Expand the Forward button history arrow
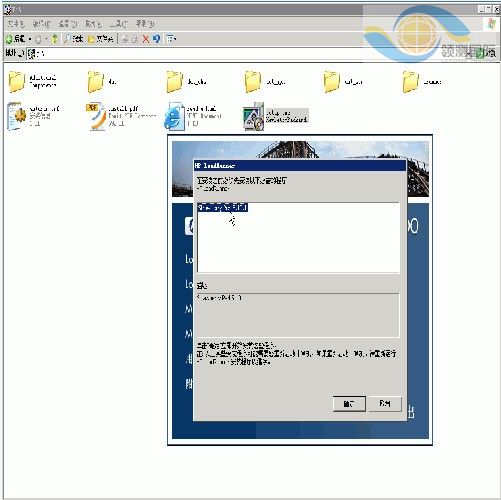 (46, 39)
